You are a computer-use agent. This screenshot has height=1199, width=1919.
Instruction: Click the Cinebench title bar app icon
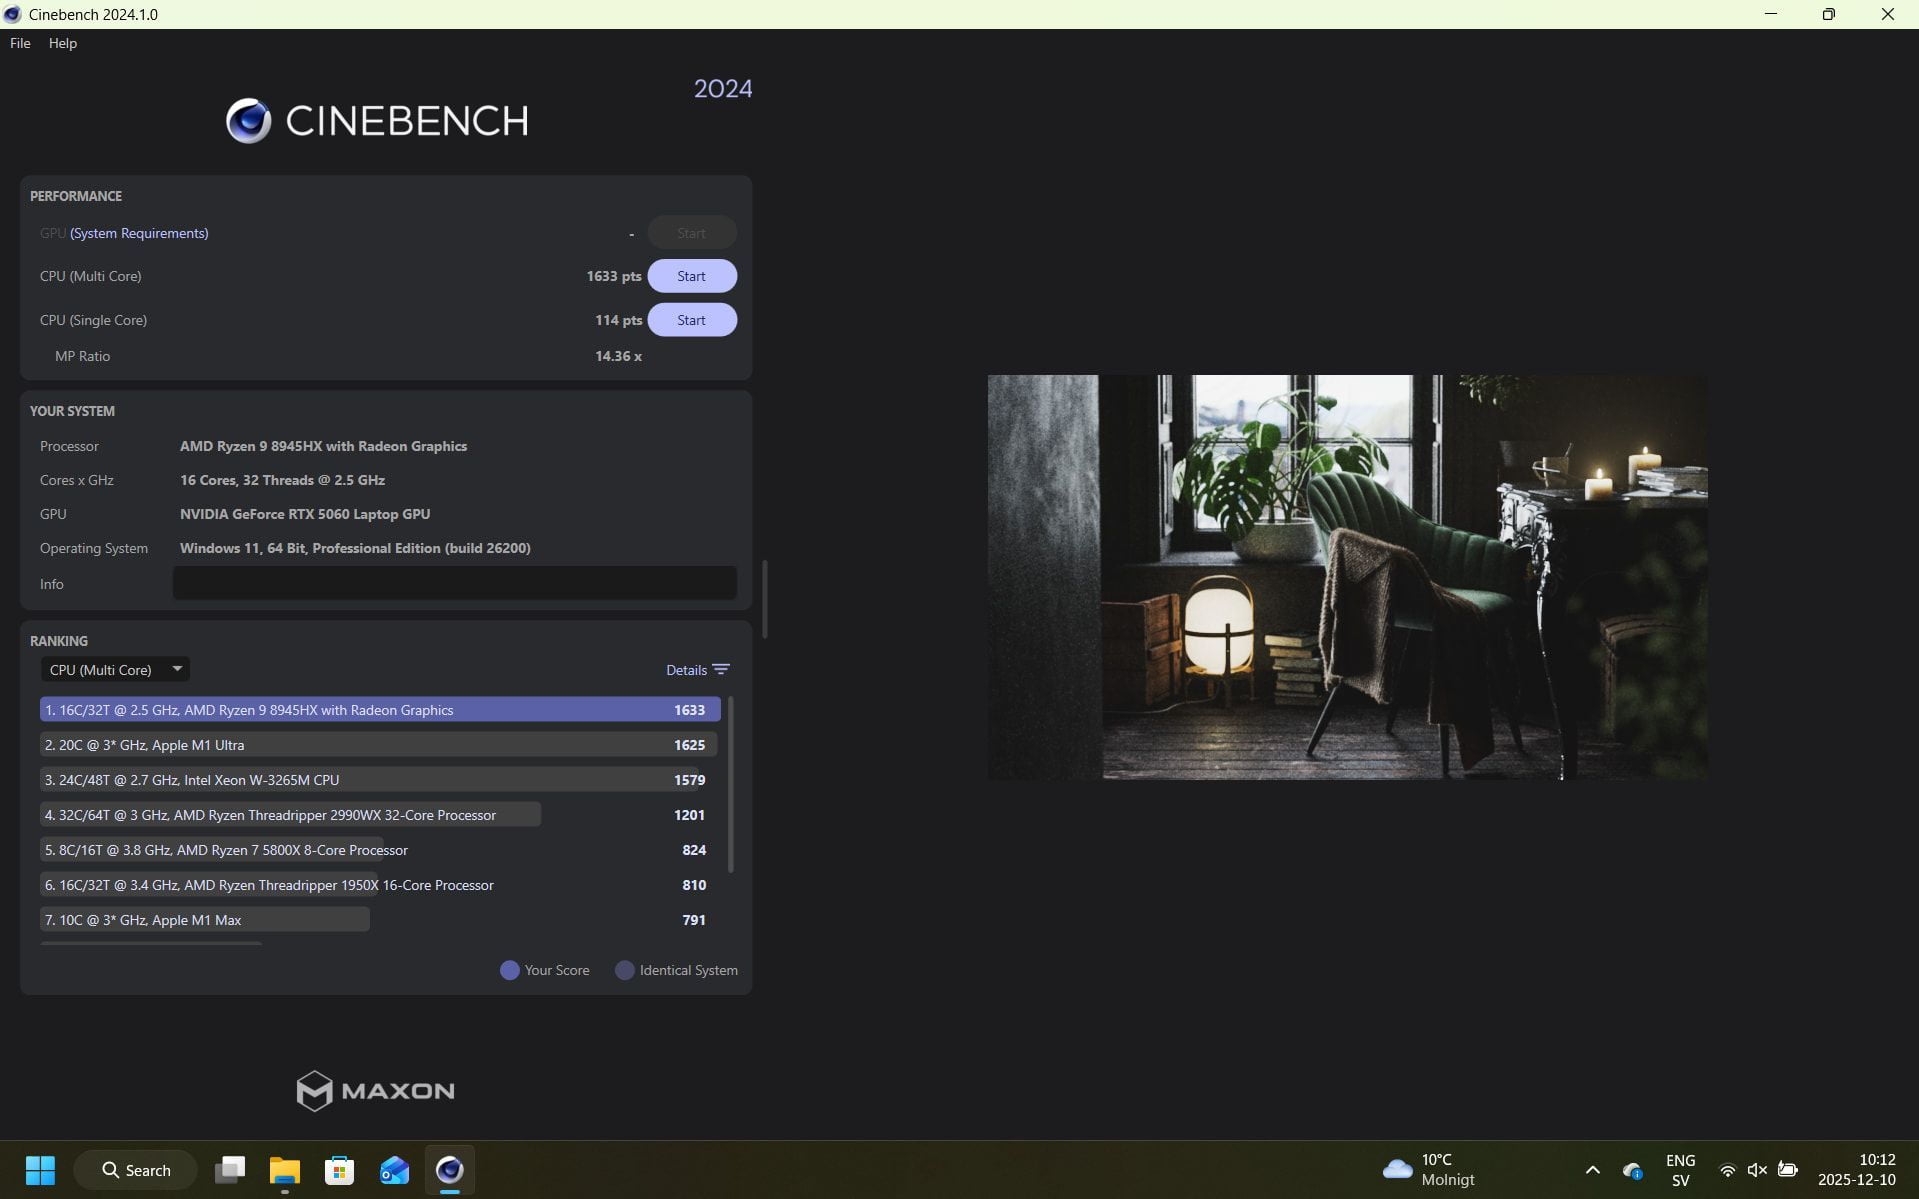coord(12,14)
